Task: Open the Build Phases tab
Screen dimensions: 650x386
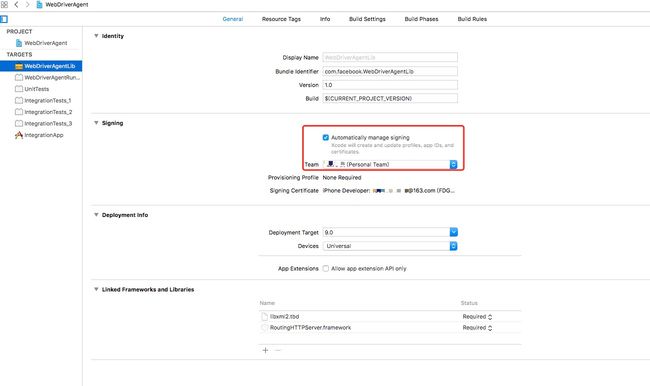Action: pyautogui.click(x=421, y=19)
